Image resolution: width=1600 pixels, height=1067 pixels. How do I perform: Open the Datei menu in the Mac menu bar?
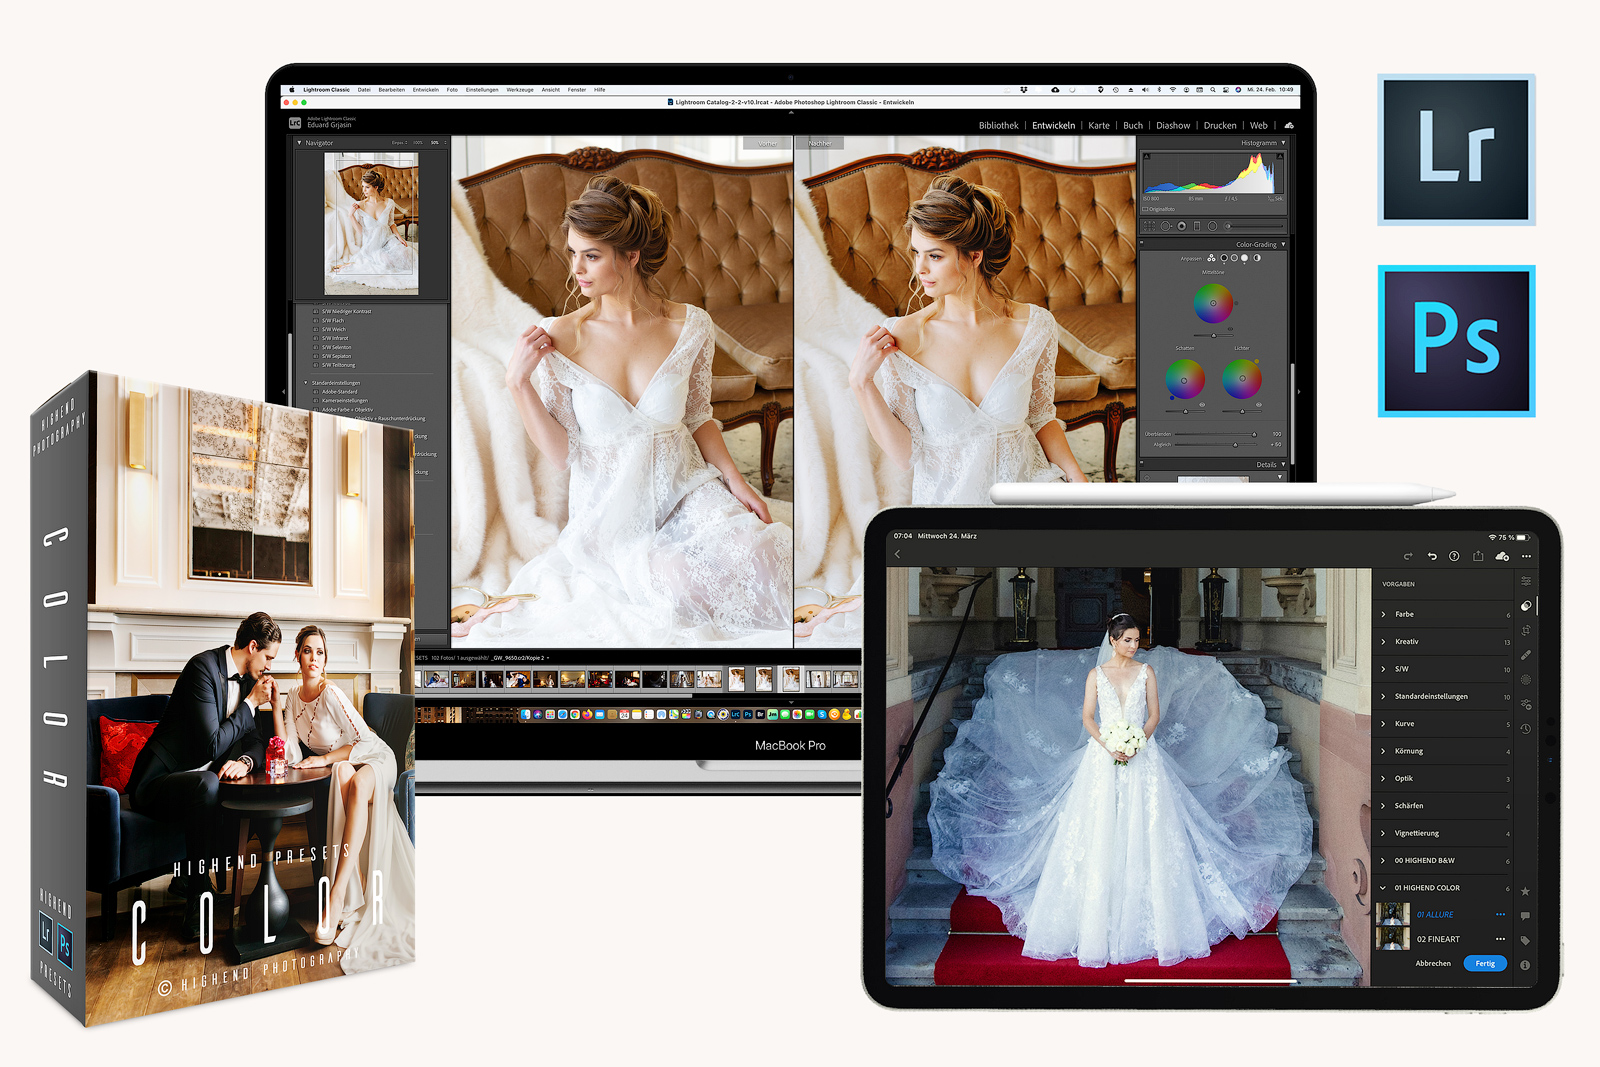pos(364,90)
